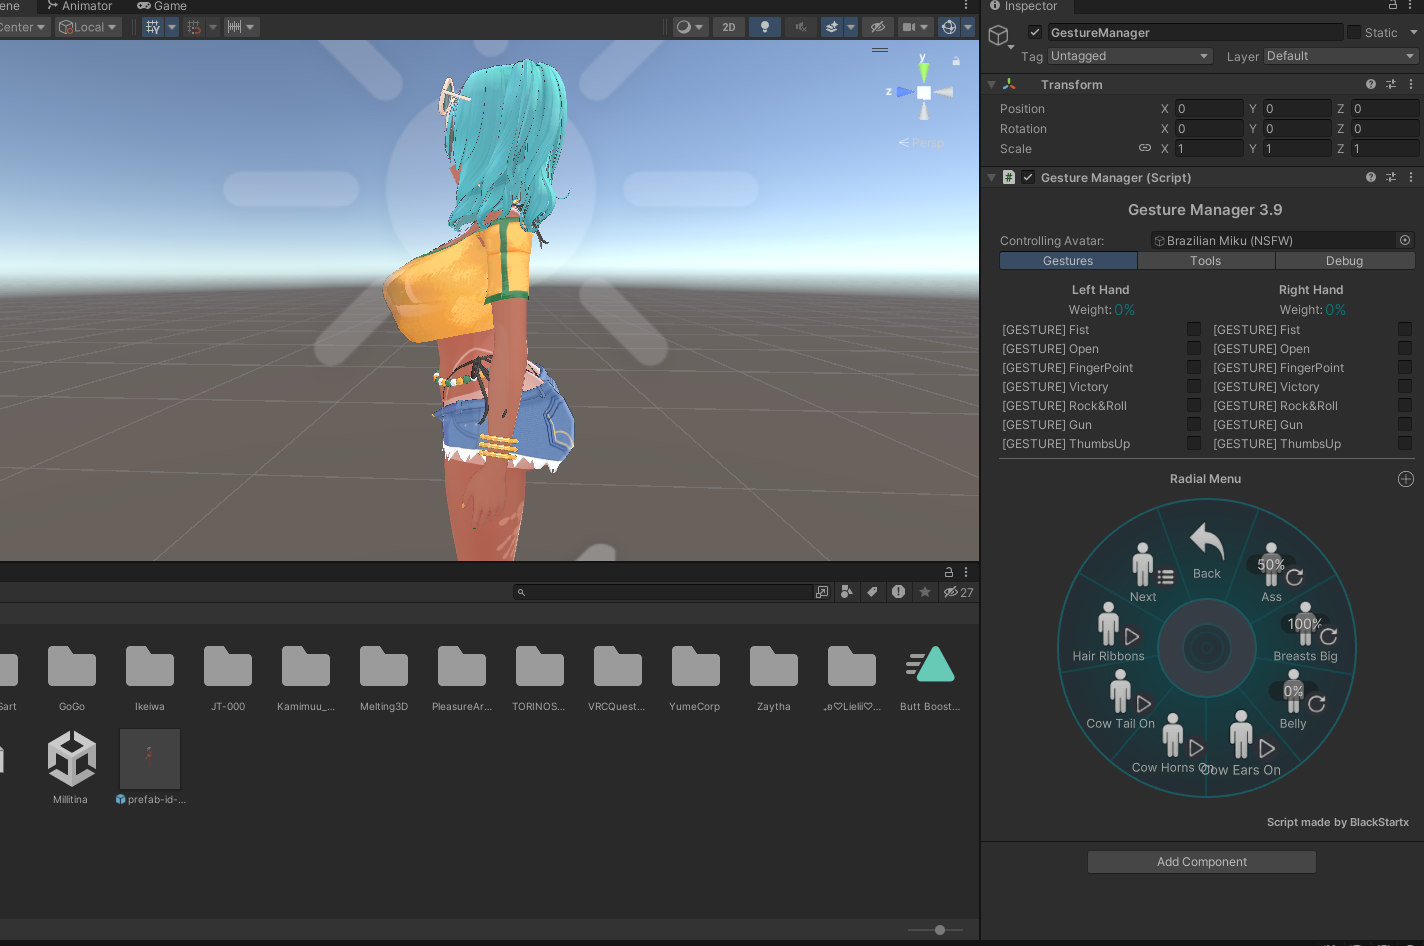1424x946 pixels.
Task: Open the Tag Untagged dropdown
Action: pyautogui.click(x=1130, y=56)
